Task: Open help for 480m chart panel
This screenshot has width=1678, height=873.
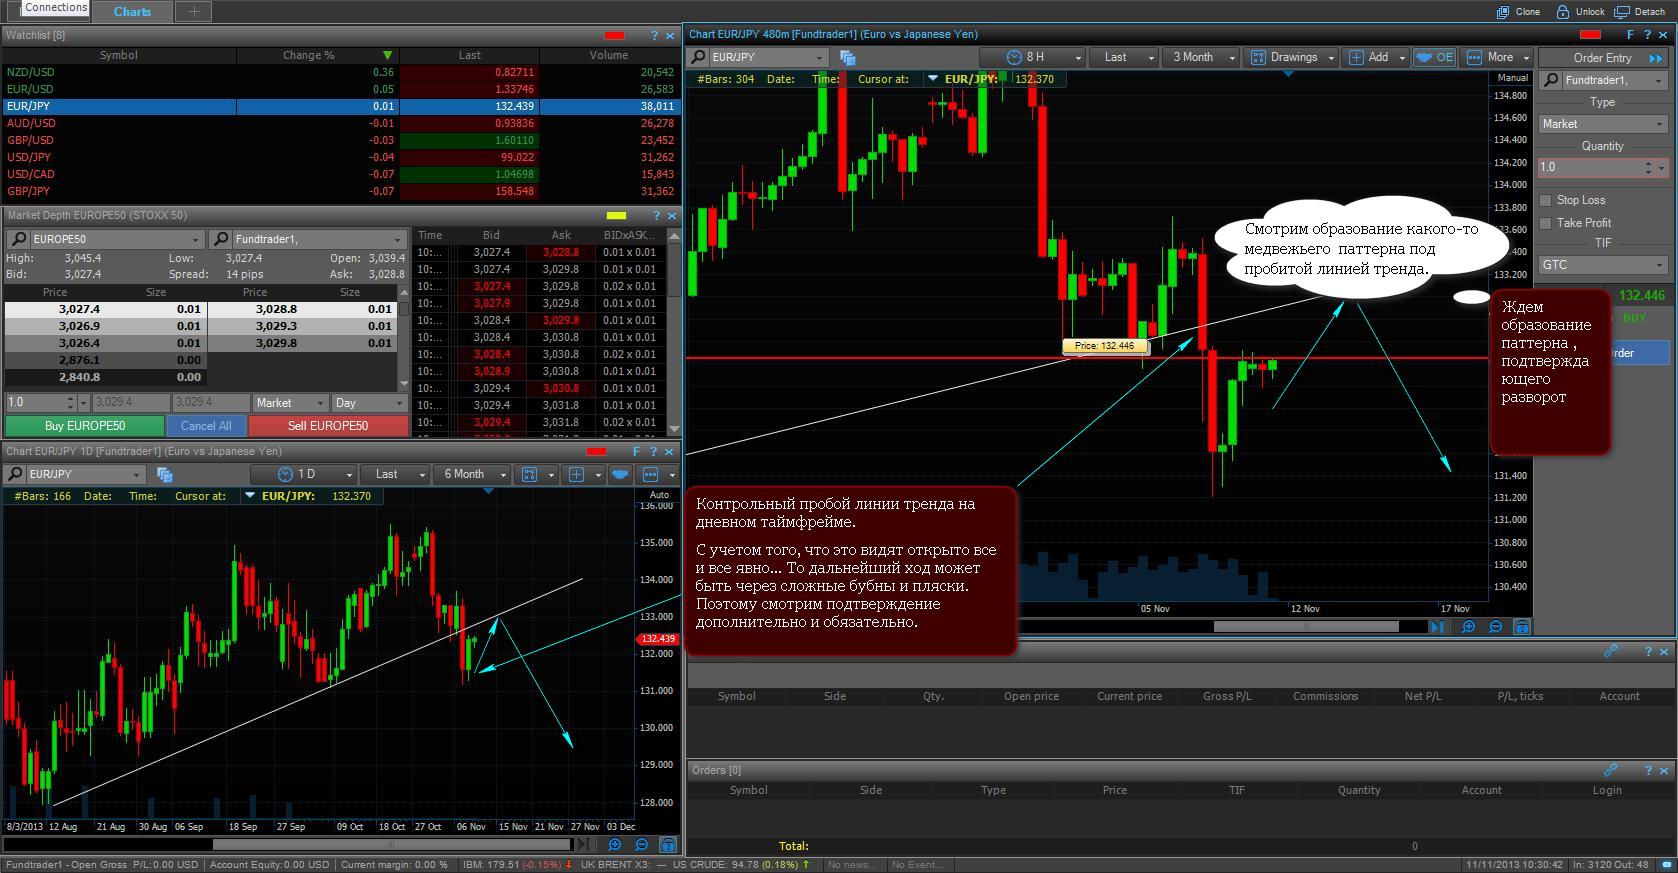Action: click(1648, 35)
